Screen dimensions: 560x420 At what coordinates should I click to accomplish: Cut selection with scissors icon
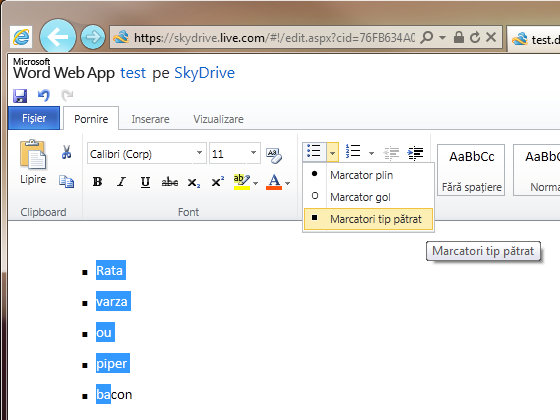(x=66, y=152)
